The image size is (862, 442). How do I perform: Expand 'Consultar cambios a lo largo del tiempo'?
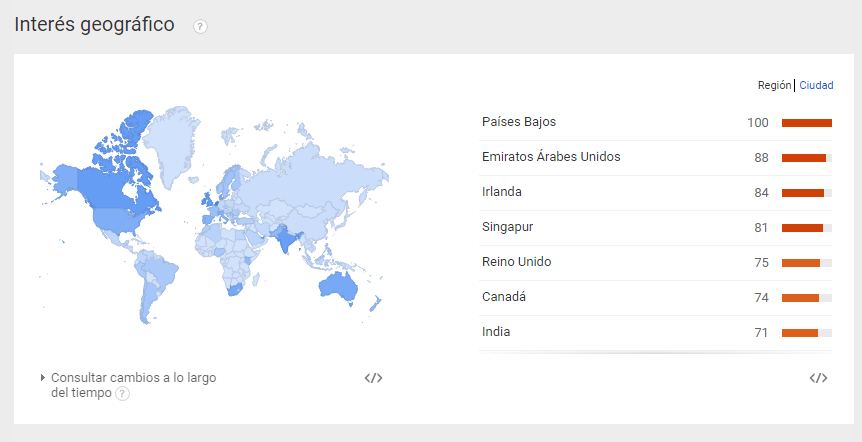click(x=133, y=378)
